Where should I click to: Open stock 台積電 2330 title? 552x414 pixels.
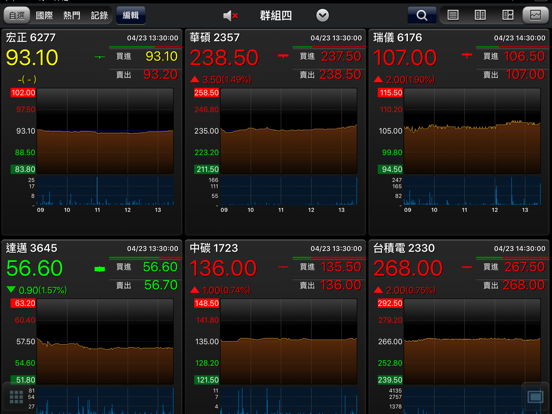(x=404, y=248)
